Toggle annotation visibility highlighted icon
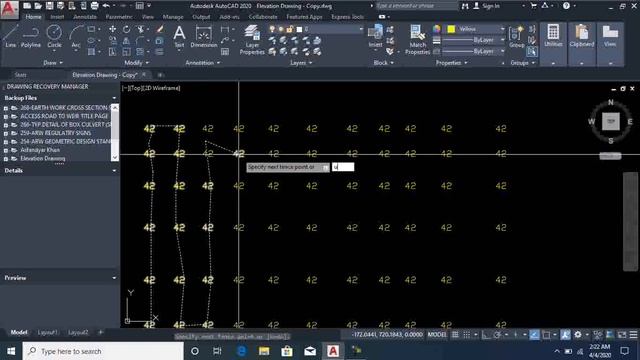 click(x=565, y=335)
